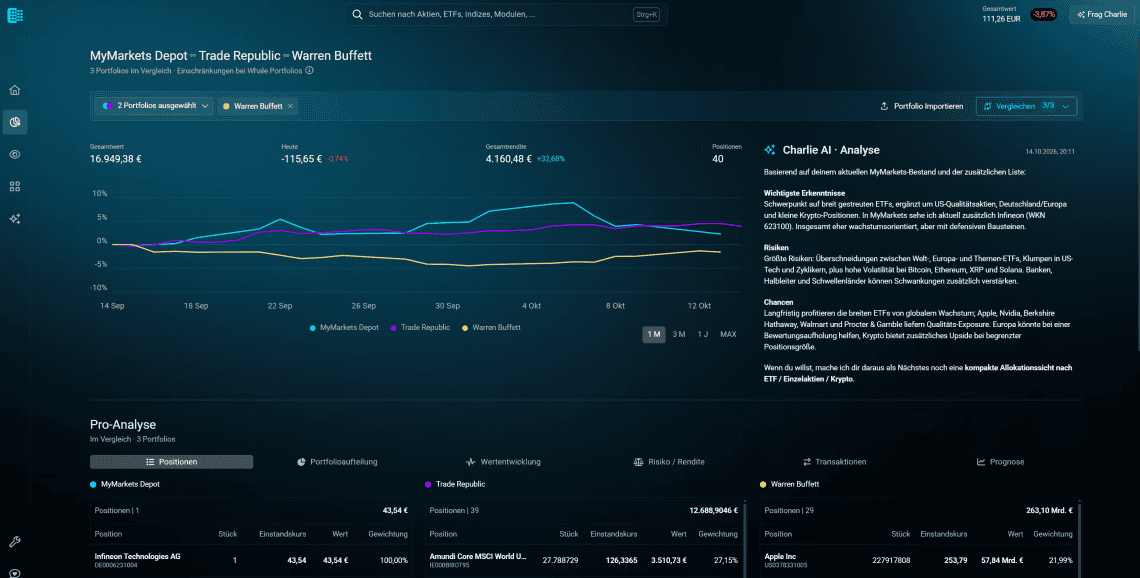Screen dimensions: 1140x578
Task: Click the import upload icon
Action: point(884,106)
